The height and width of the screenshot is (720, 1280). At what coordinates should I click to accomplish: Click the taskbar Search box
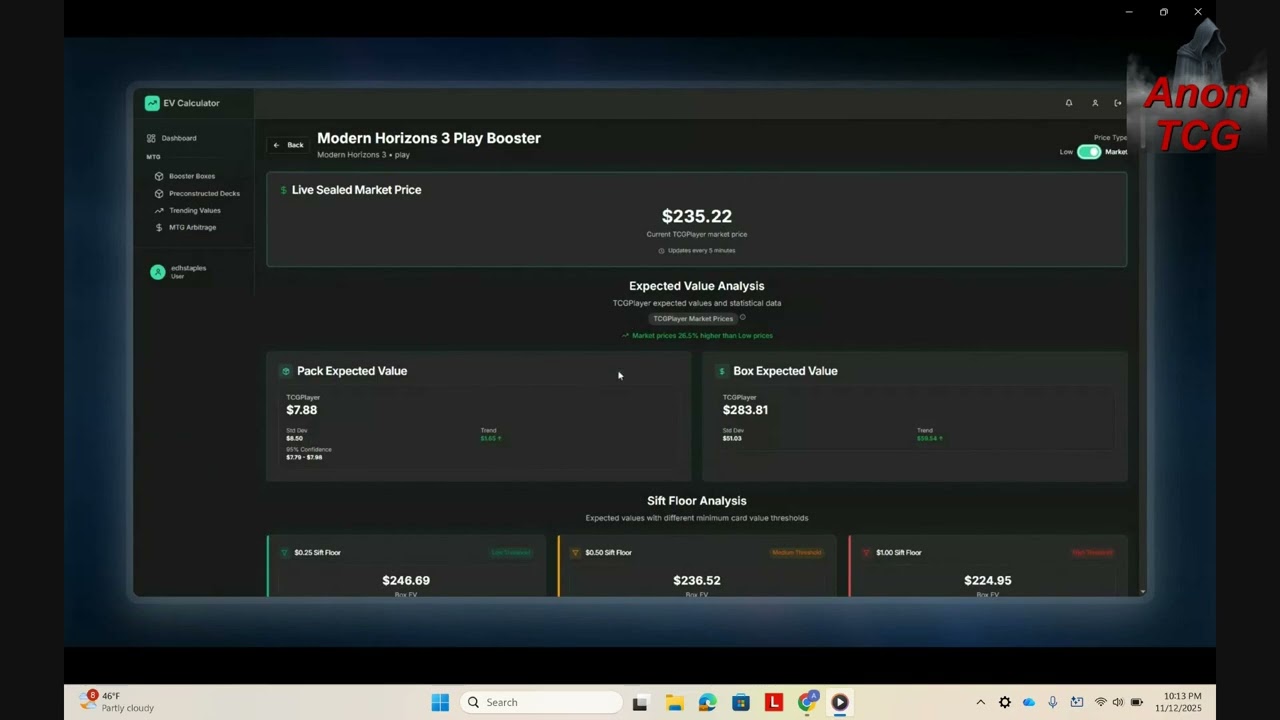[x=541, y=702]
